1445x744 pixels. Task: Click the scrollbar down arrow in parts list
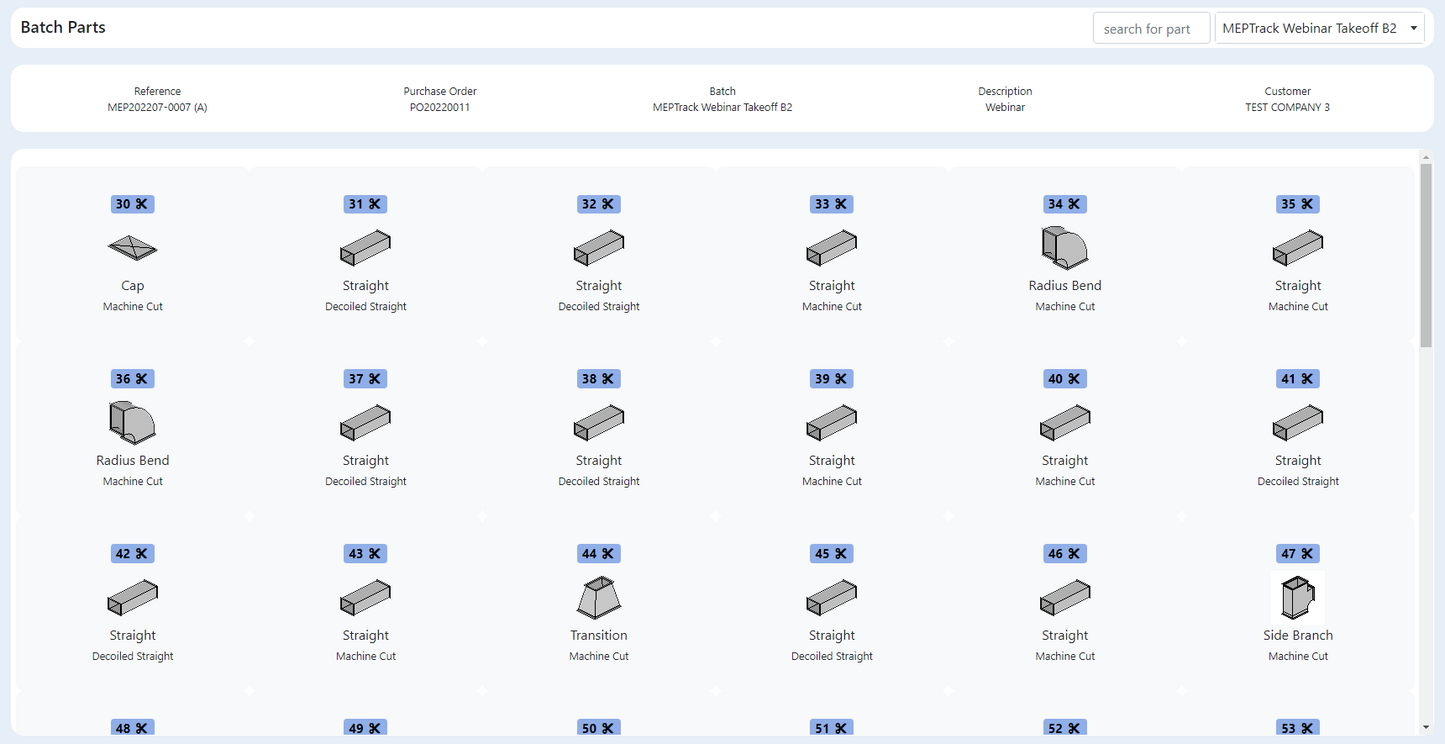(x=1426, y=728)
